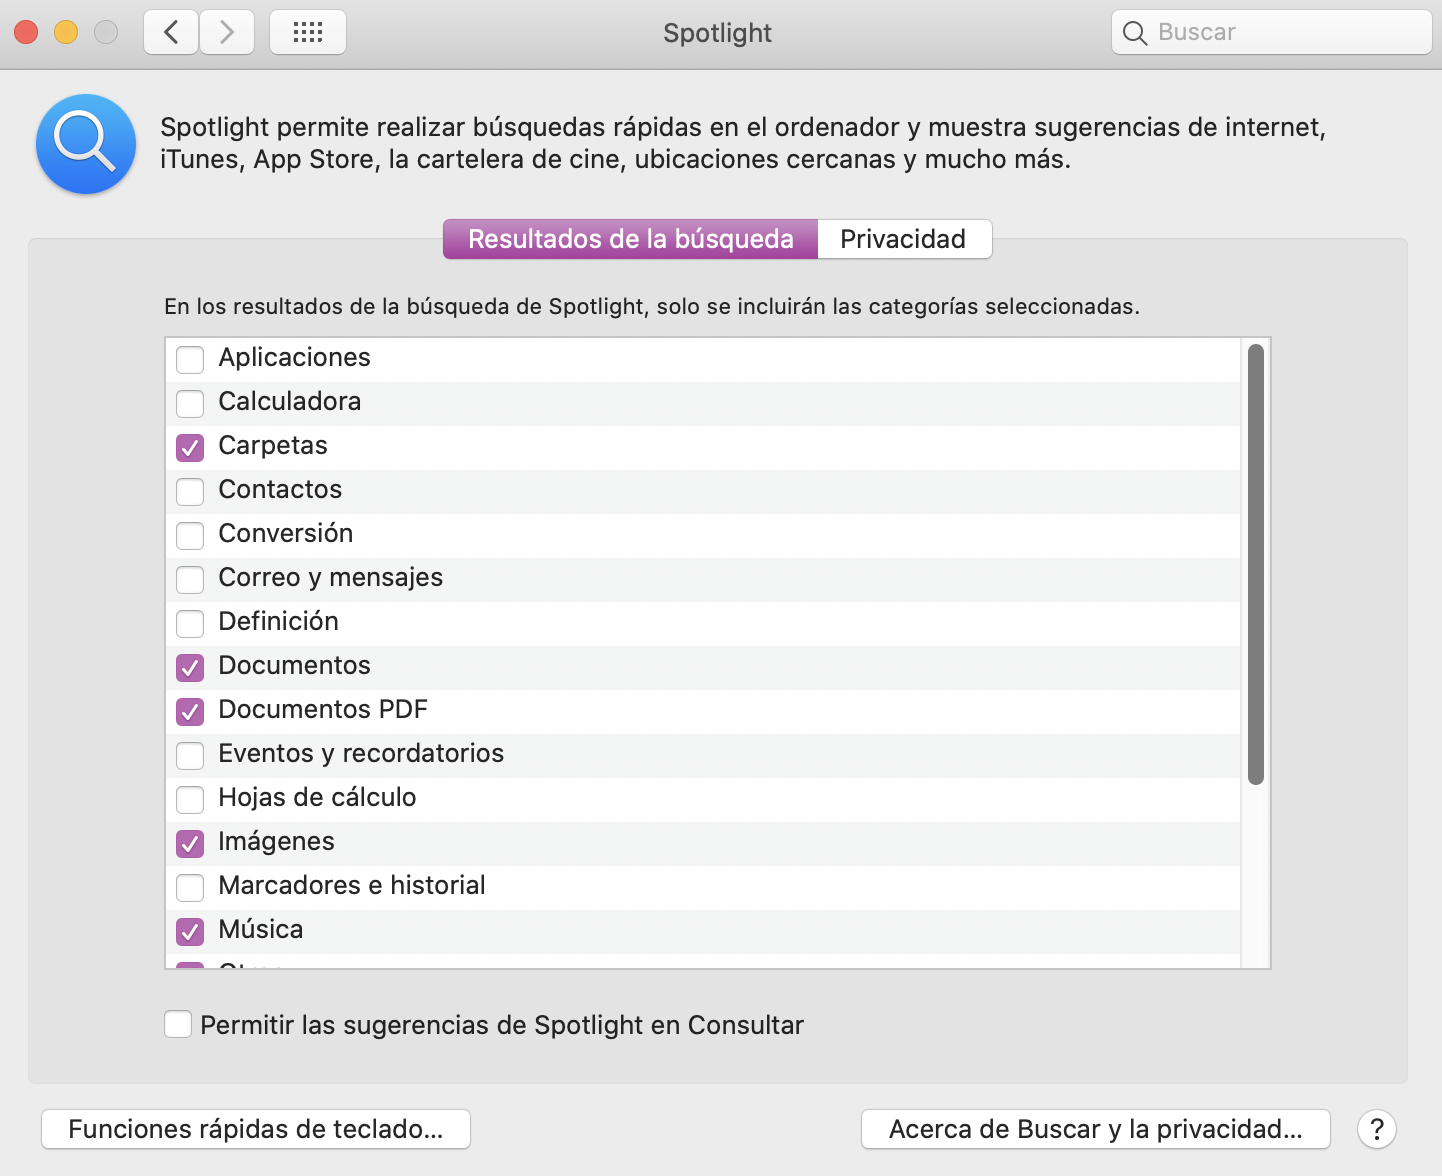Click Acerca de Buscar y la privacidad
The height and width of the screenshot is (1176, 1442).
point(1095,1129)
